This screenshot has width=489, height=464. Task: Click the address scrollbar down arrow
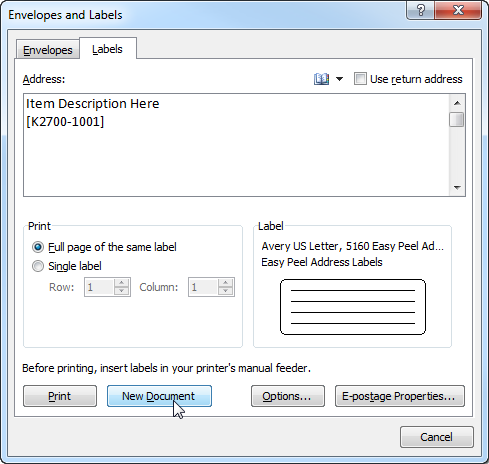click(x=457, y=187)
